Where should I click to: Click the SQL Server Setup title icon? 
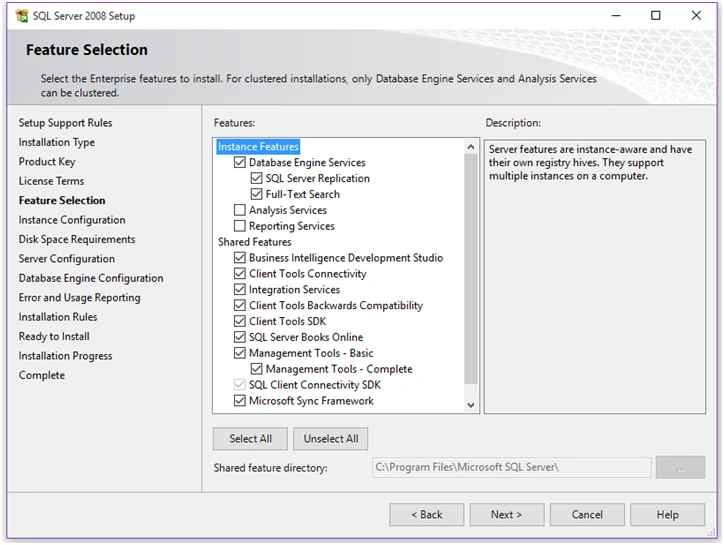(x=22, y=16)
